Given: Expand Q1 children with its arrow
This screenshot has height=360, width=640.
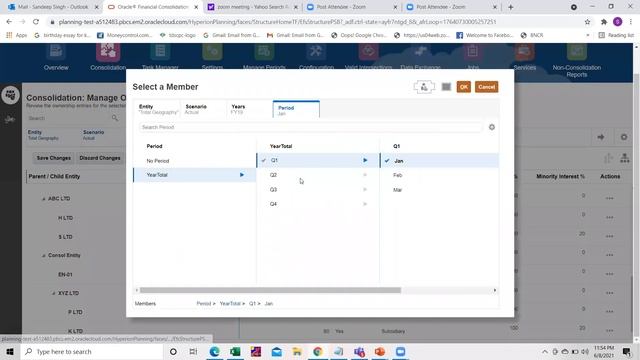Looking at the screenshot, I should (x=365, y=160).
